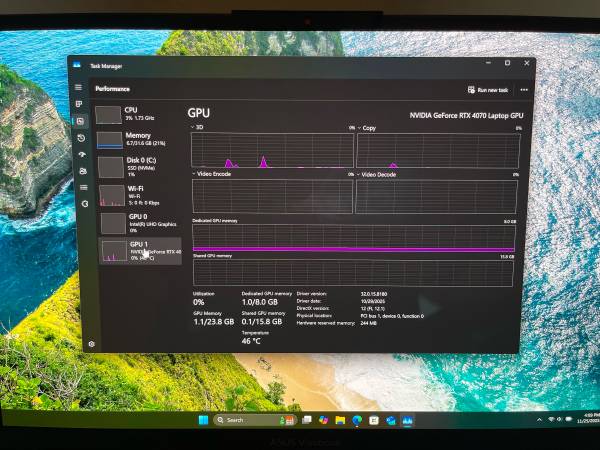This screenshot has height=450, width=600.
Task: Open the Services page icon
Action: tap(84, 203)
